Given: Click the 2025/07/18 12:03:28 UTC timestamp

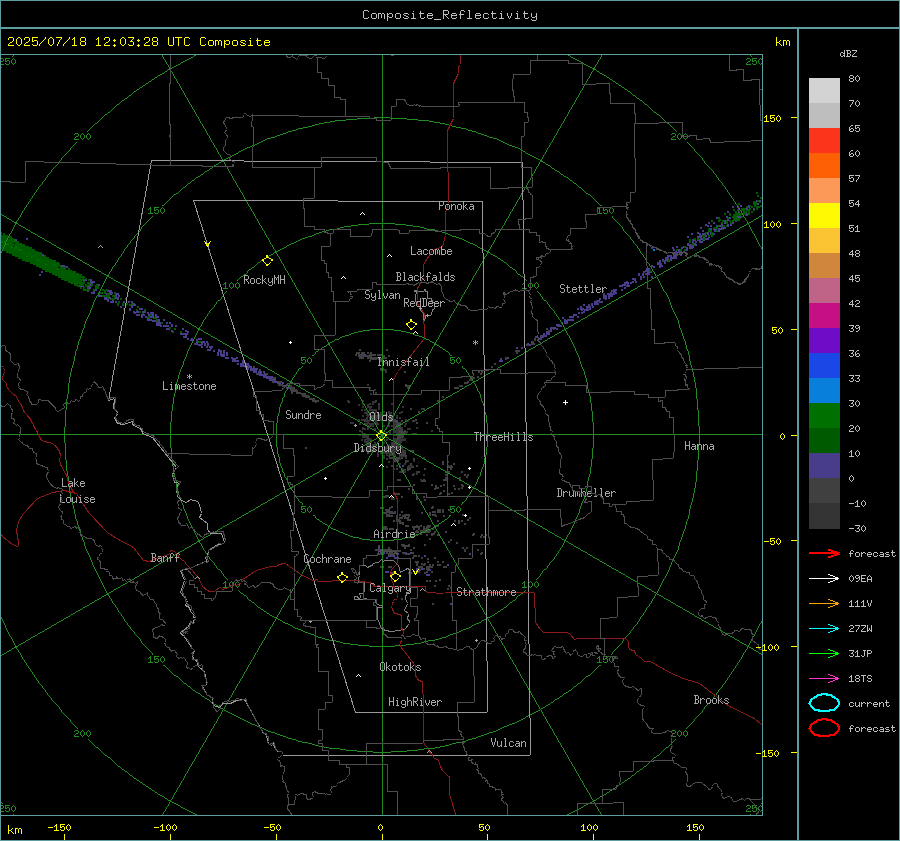Looking at the screenshot, I should [x=138, y=42].
